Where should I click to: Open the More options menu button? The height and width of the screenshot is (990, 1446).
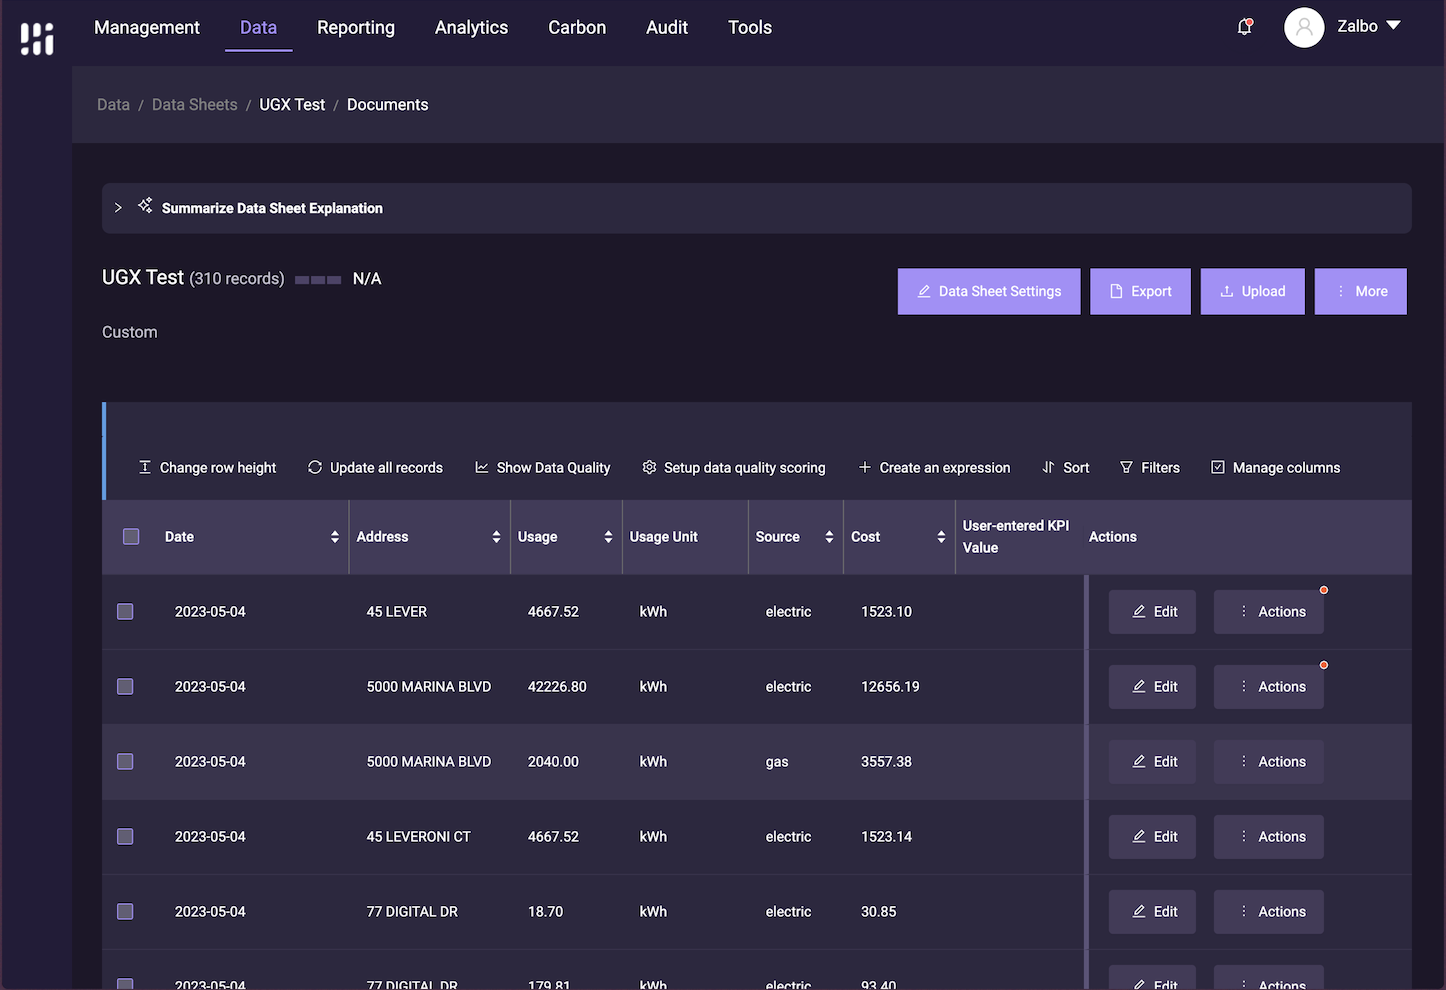pyautogui.click(x=1360, y=291)
